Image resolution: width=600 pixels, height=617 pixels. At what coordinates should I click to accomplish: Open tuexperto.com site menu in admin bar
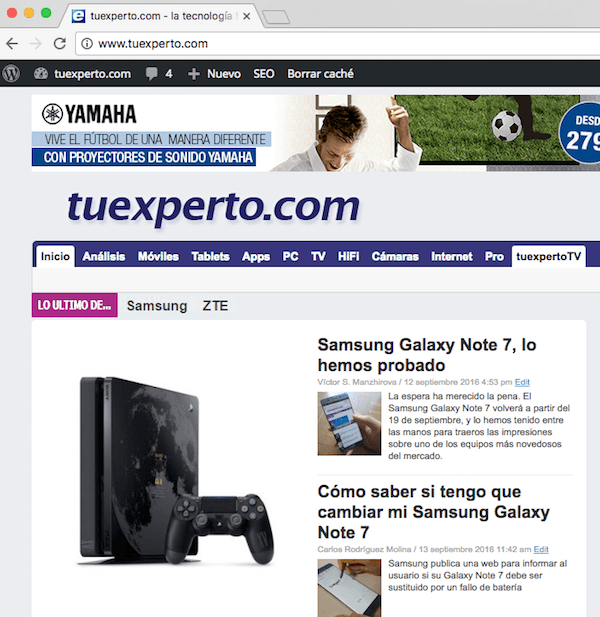tap(92, 74)
